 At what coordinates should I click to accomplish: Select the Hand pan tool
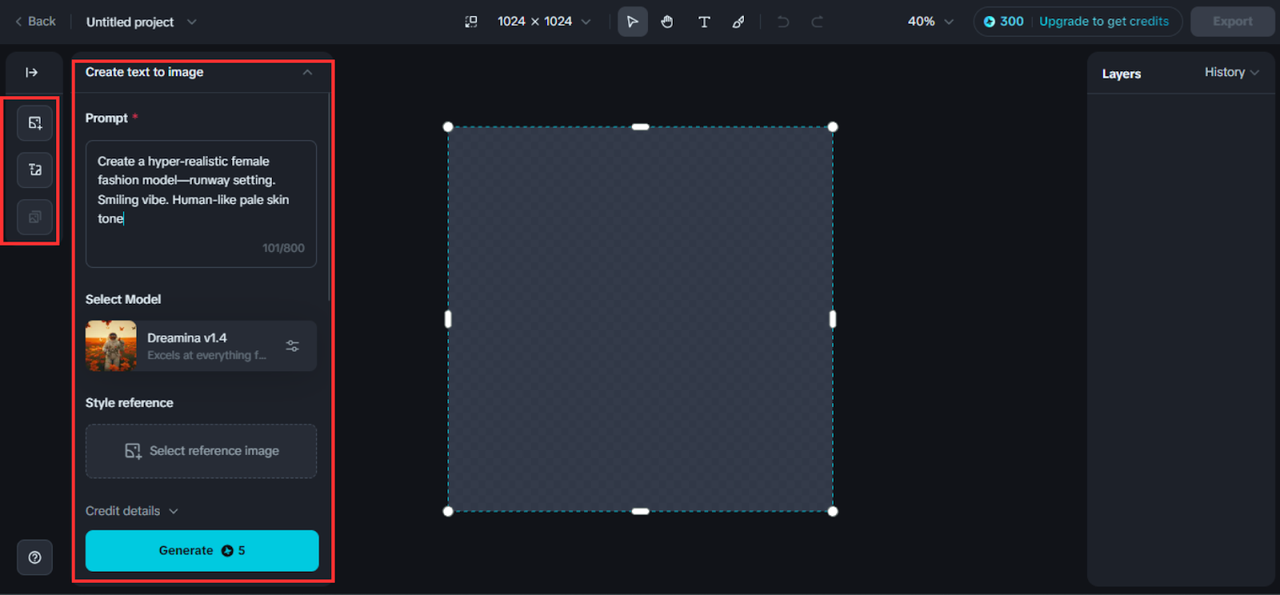point(667,21)
